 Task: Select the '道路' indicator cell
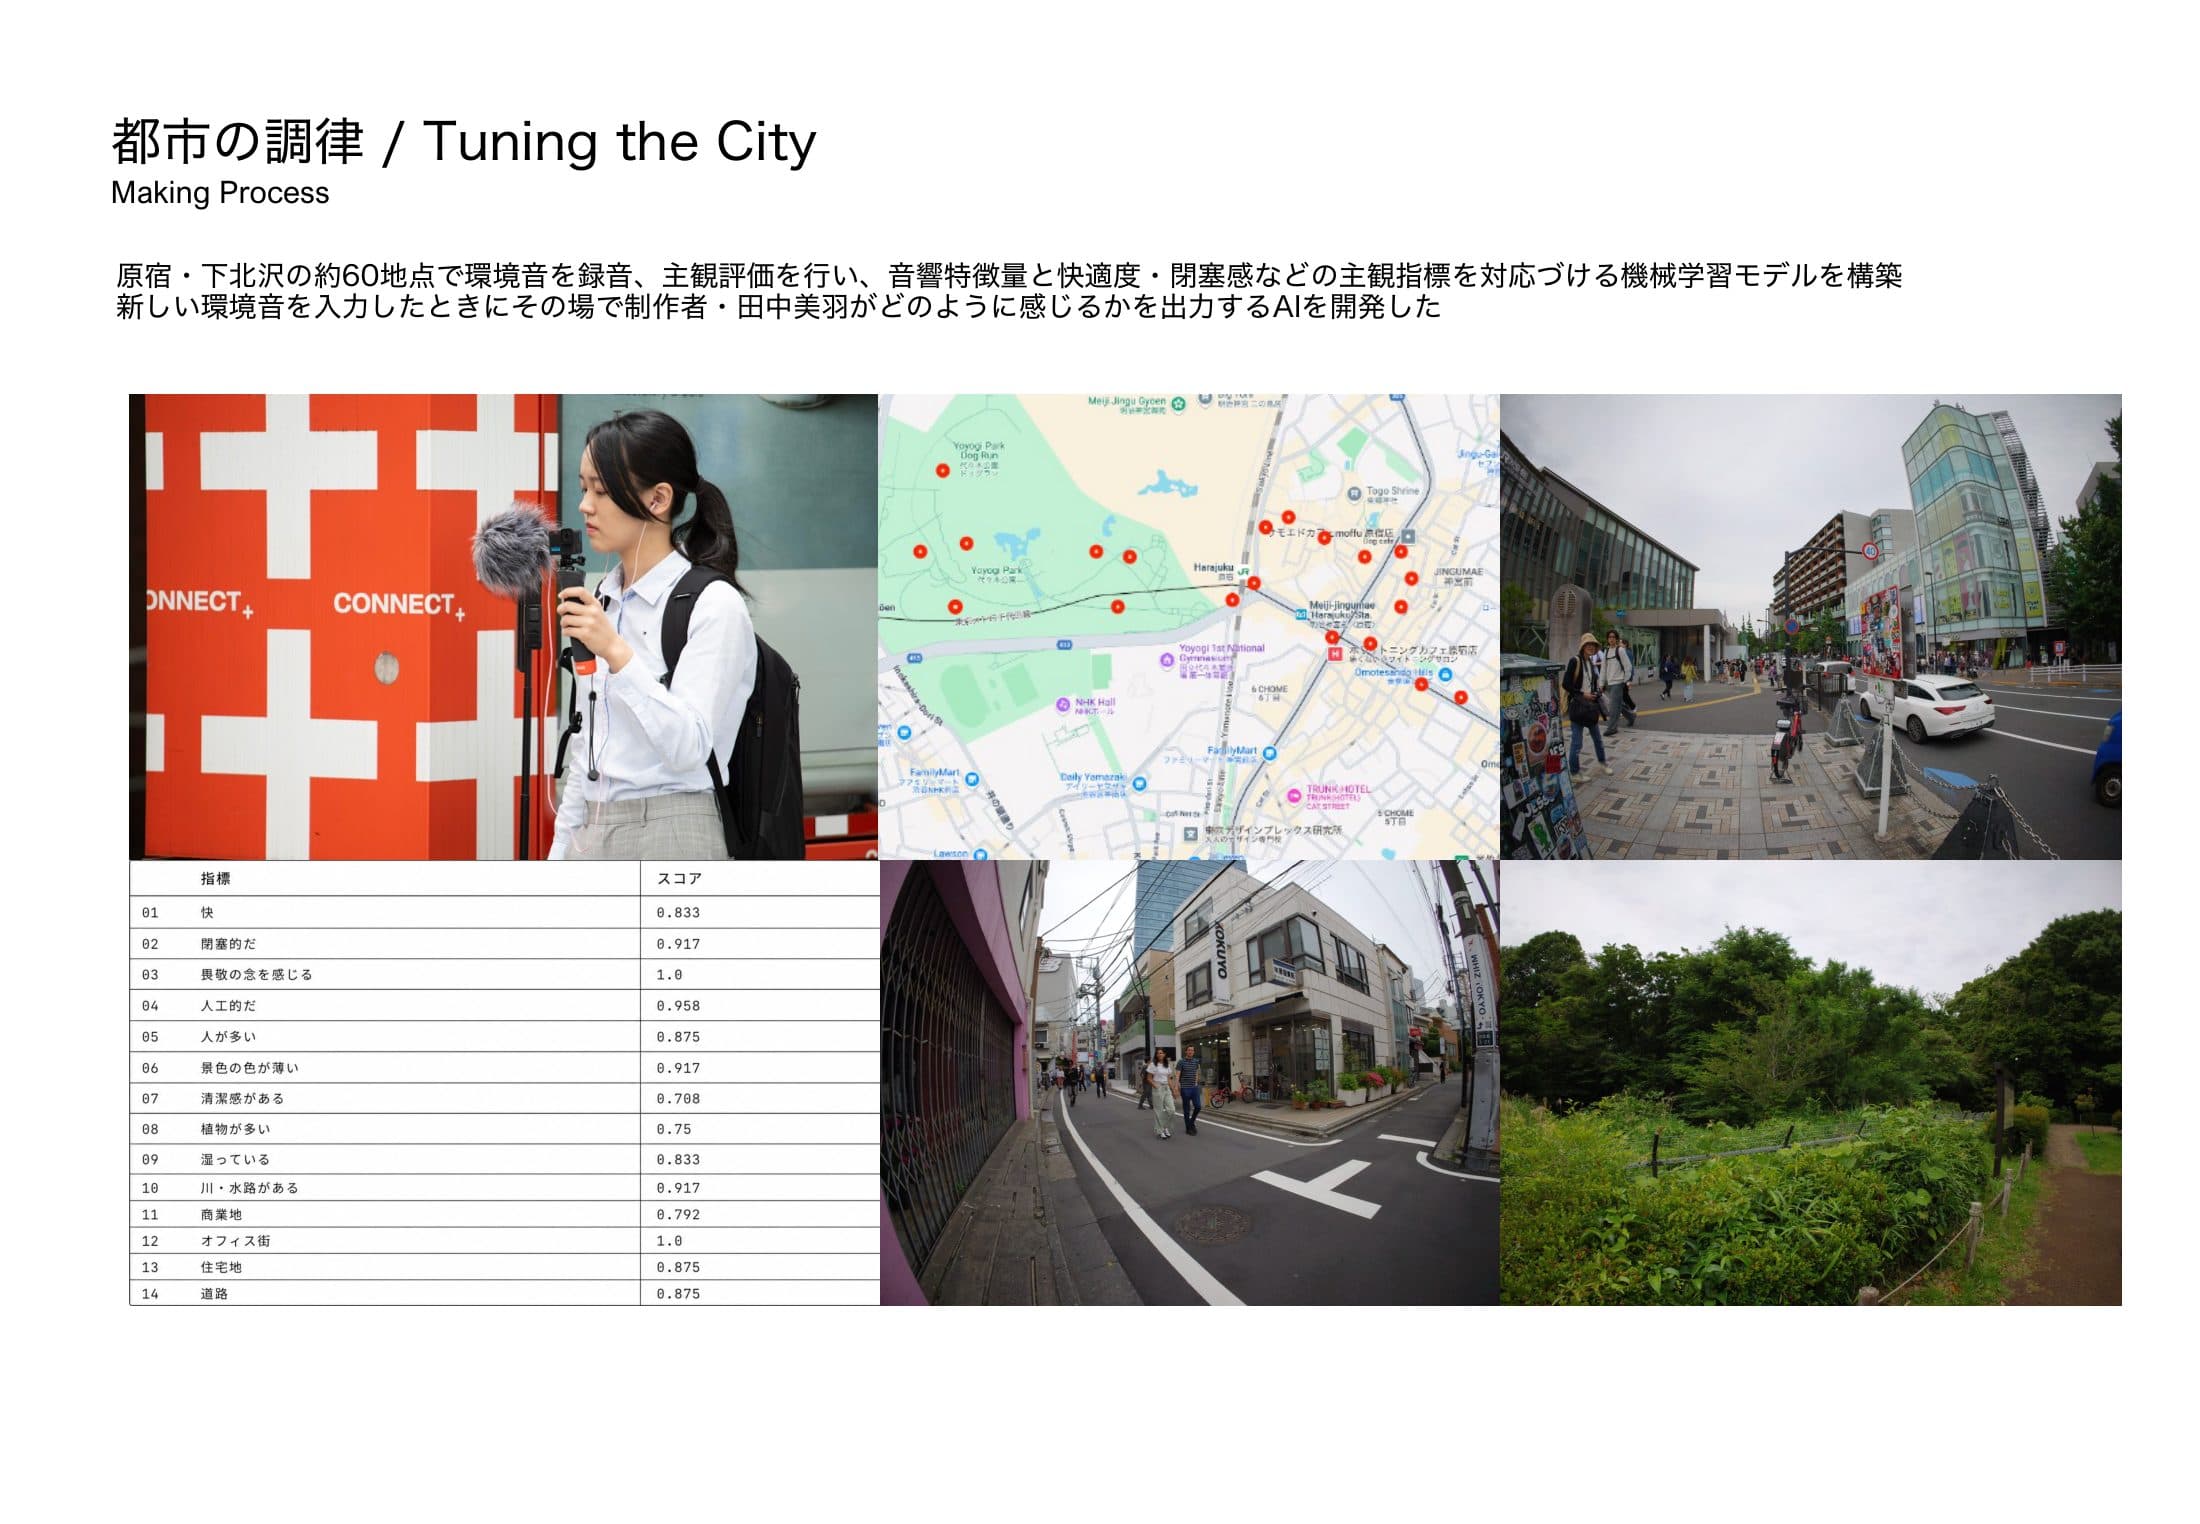point(214,1294)
